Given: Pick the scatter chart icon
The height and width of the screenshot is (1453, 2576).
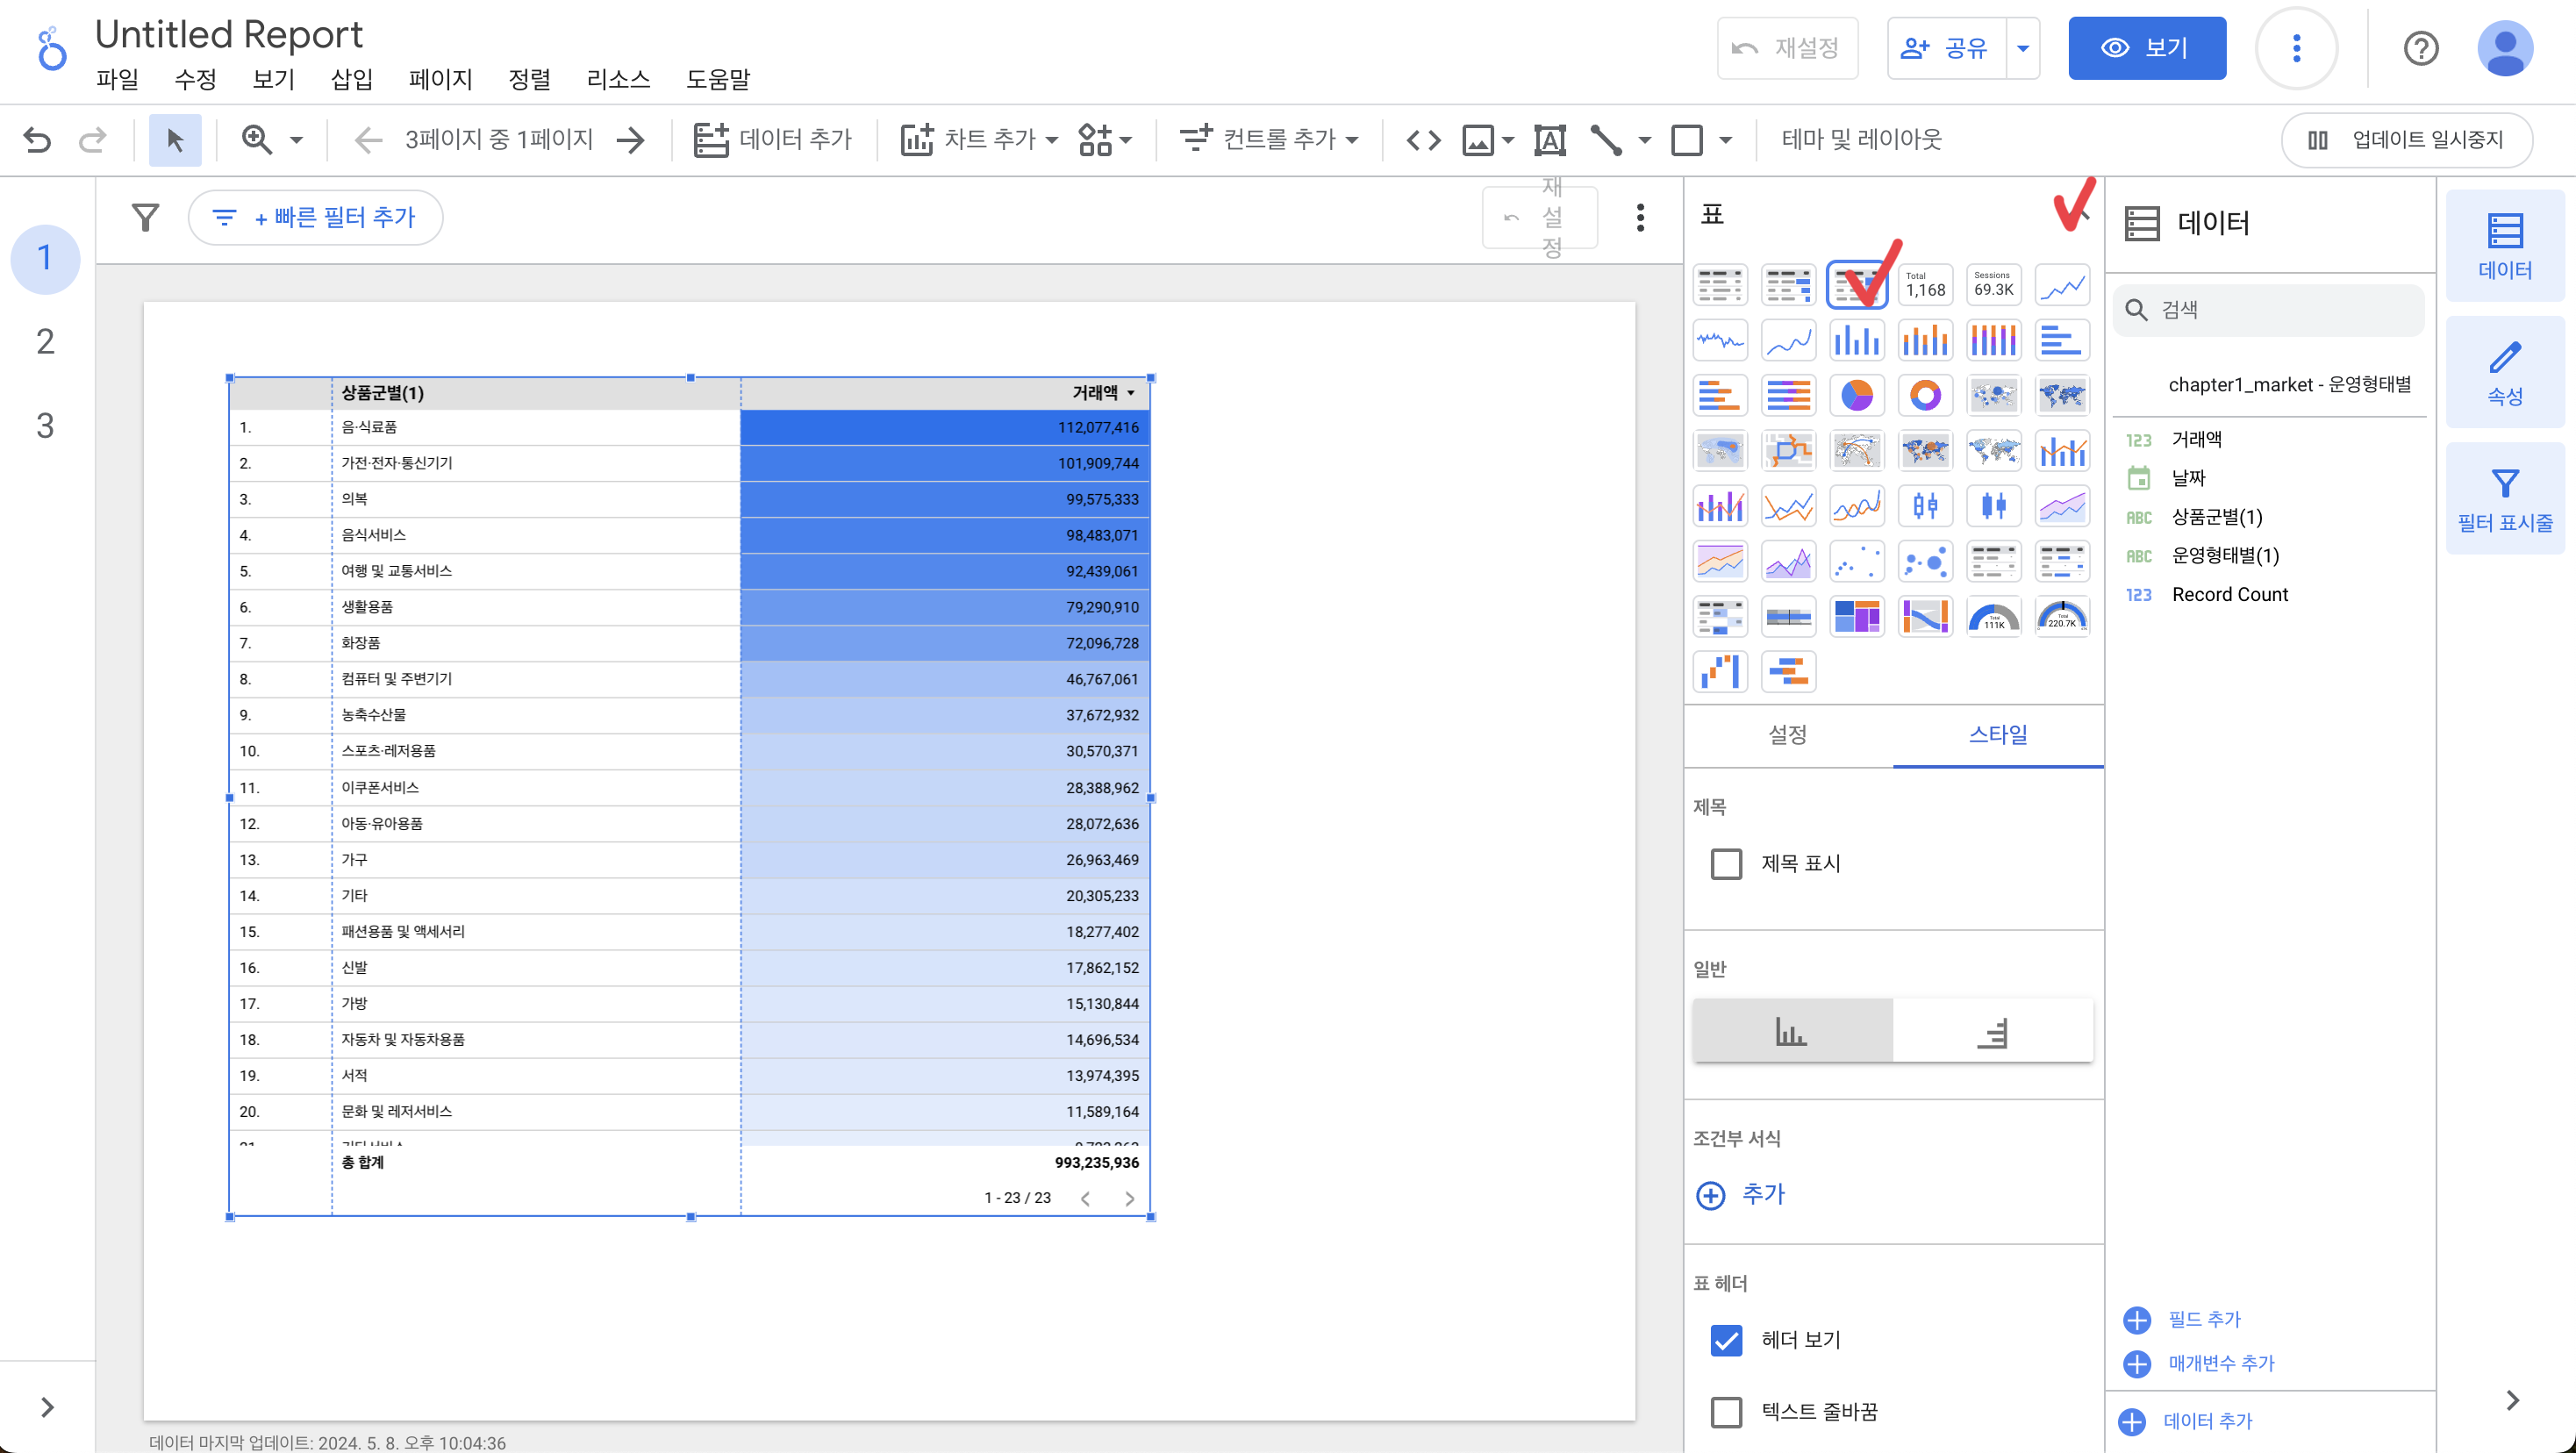Looking at the screenshot, I should pyautogui.click(x=1856, y=562).
